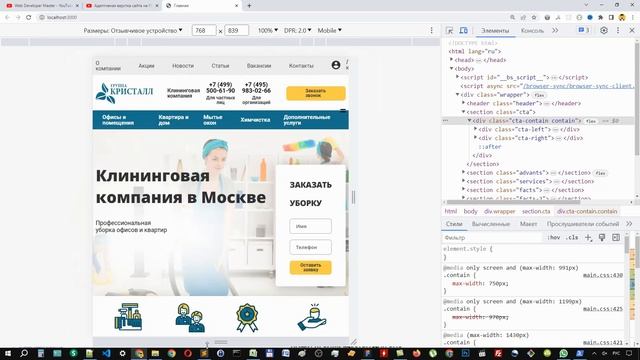
Task: Expand the head element node
Action: (x=451, y=60)
